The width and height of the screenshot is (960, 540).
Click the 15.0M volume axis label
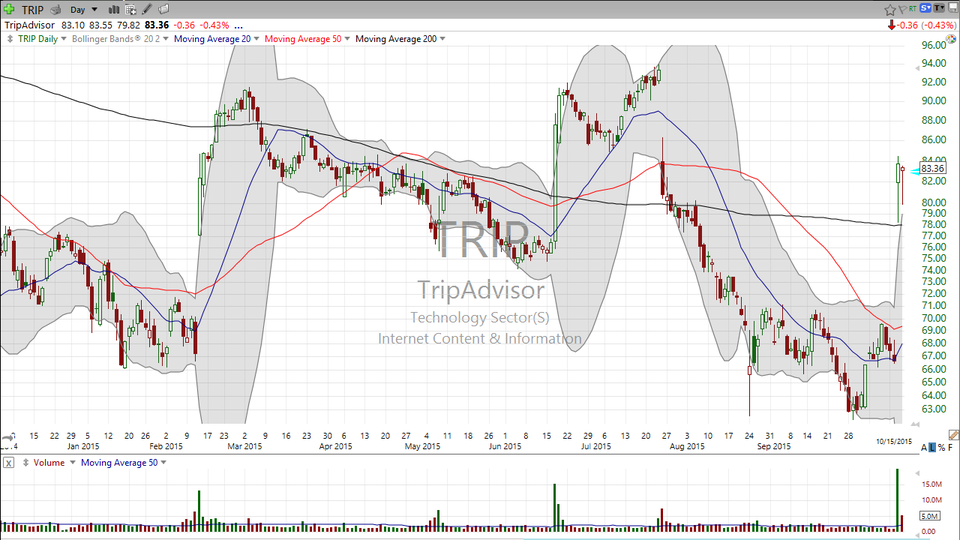click(932, 484)
